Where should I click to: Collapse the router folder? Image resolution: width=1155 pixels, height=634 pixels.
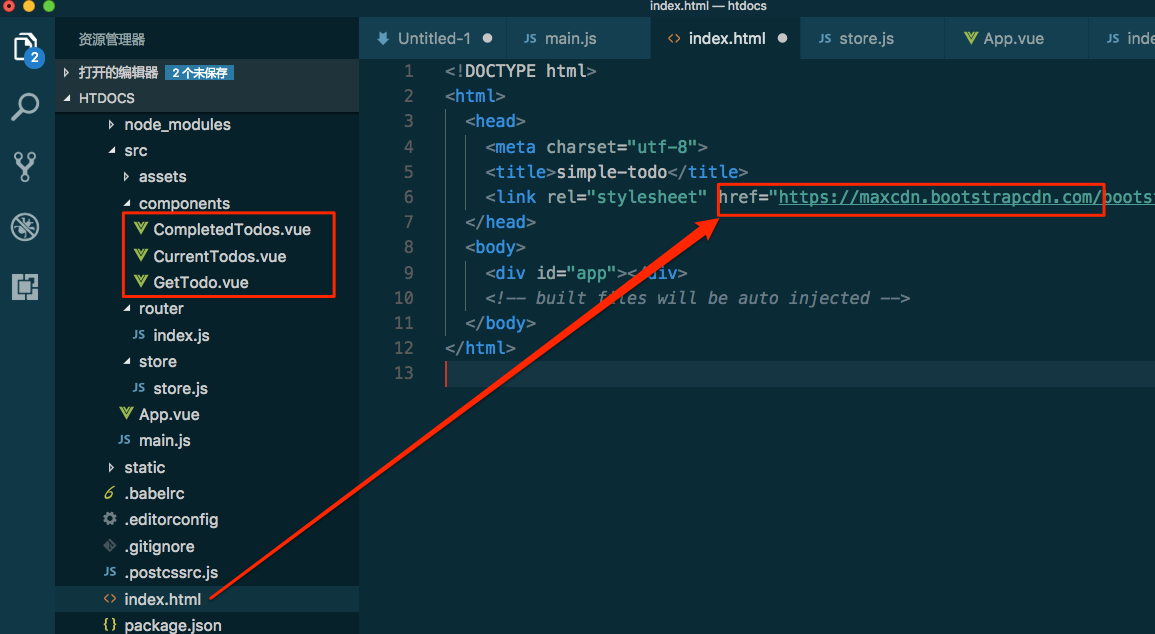127,309
